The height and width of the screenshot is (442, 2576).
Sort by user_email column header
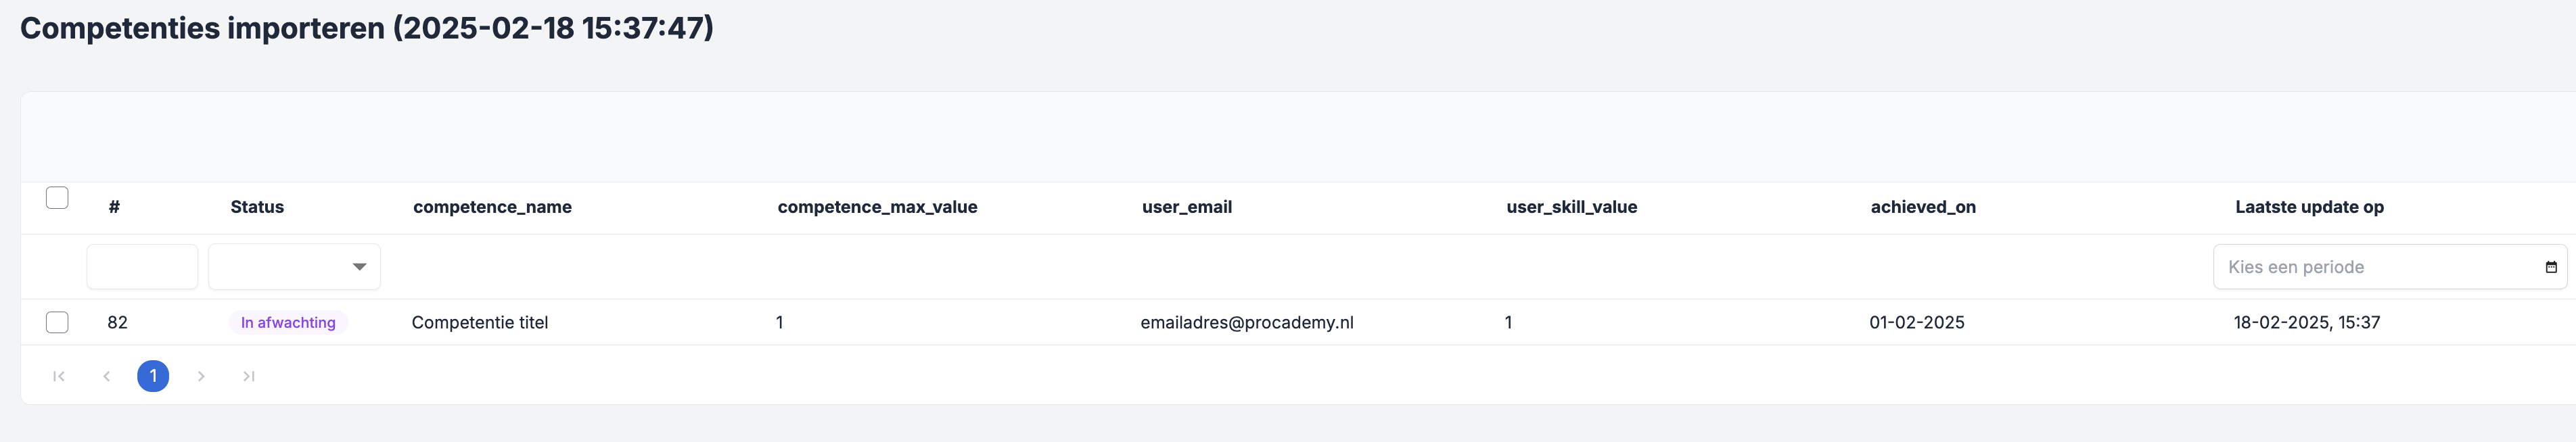click(1187, 207)
